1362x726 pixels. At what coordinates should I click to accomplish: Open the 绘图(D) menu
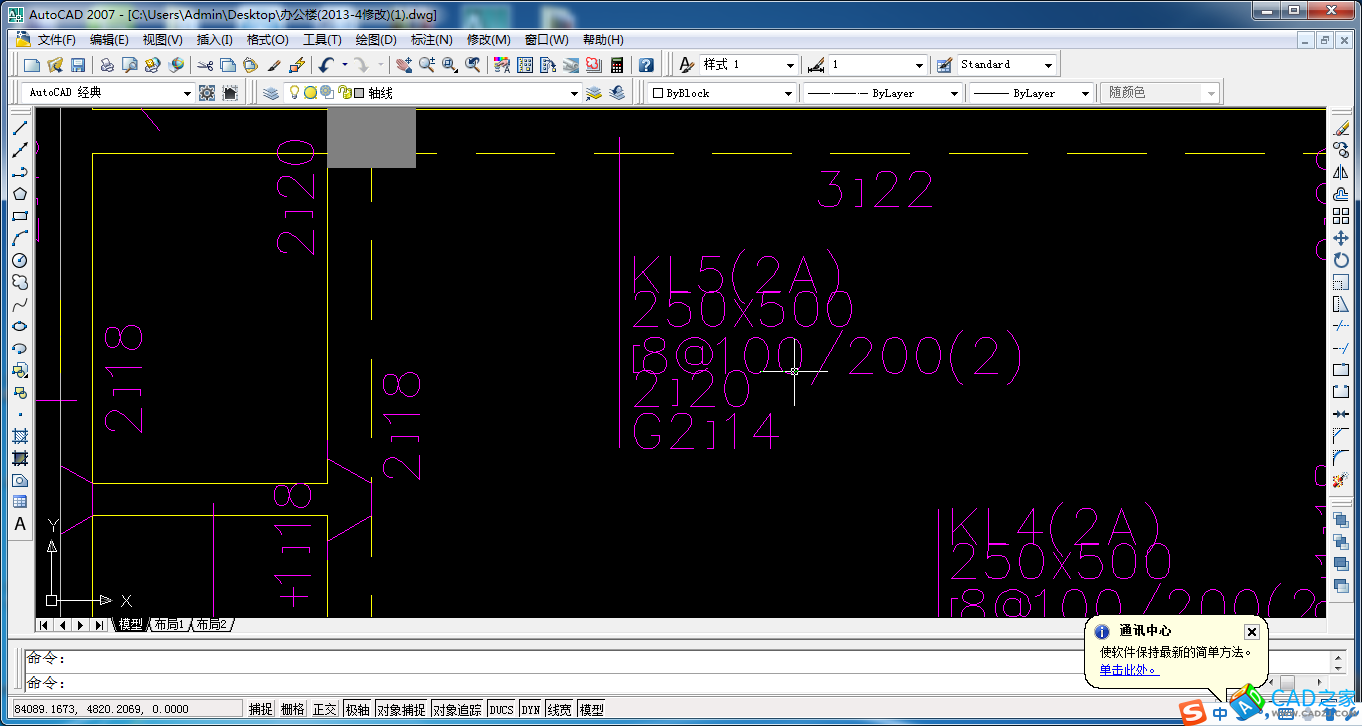[375, 40]
